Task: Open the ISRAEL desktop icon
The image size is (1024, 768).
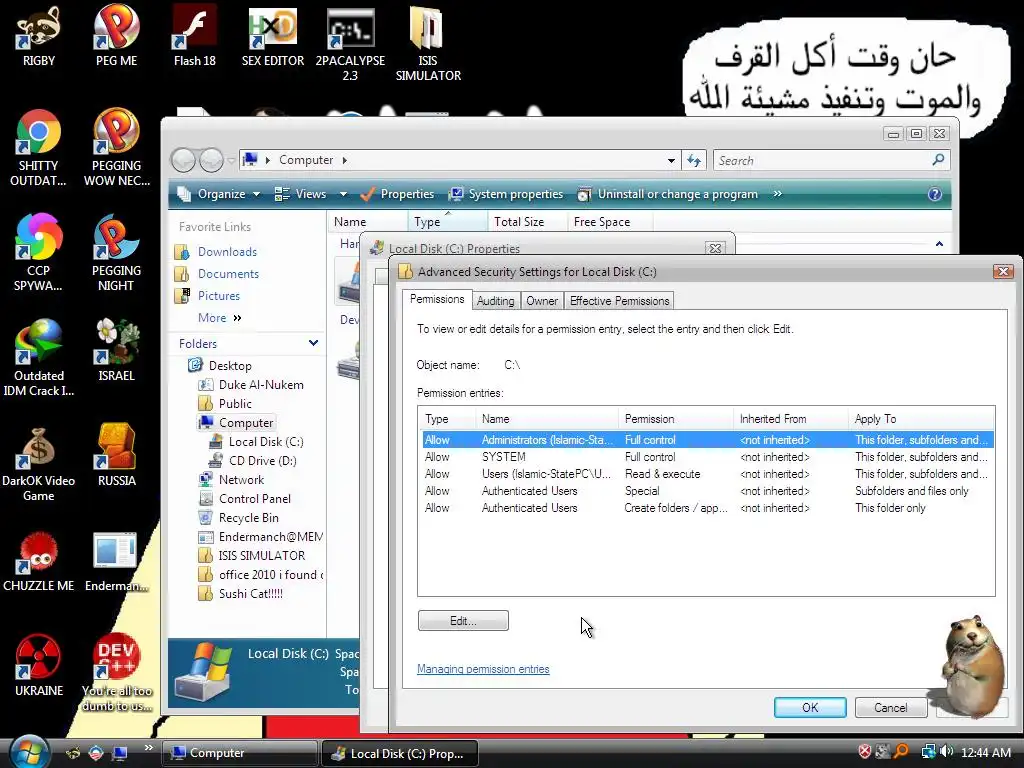Action: (x=116, y=350)
